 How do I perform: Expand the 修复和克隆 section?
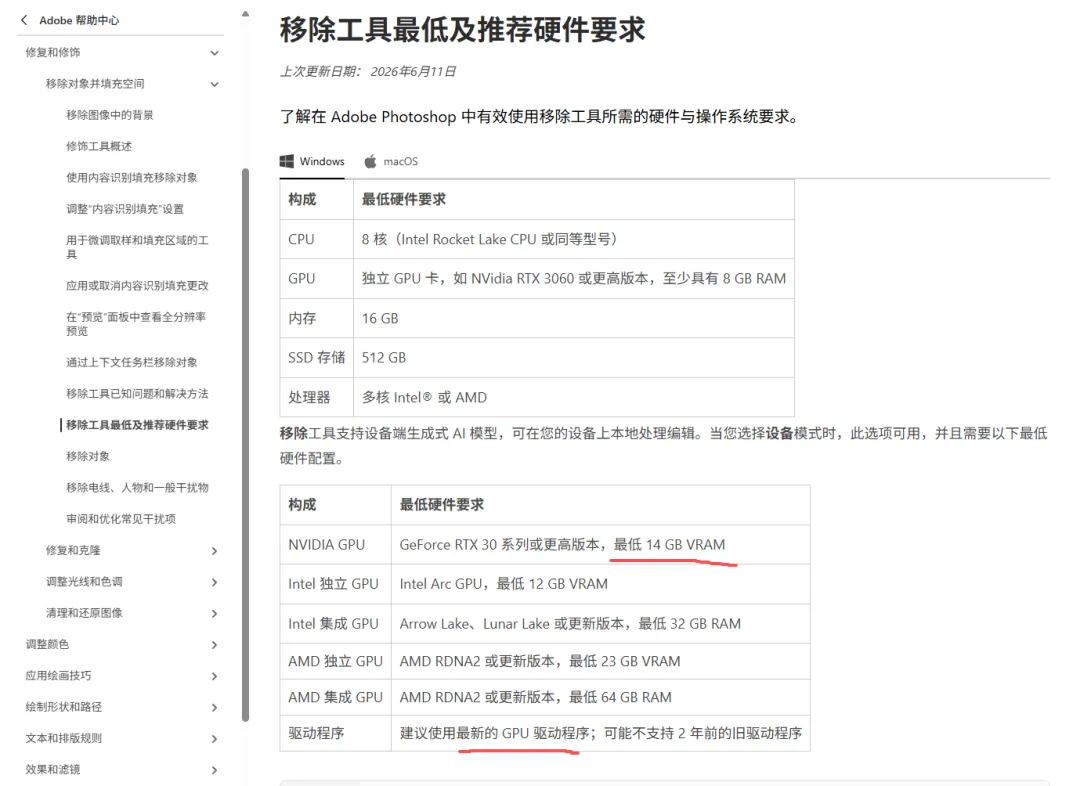214,550
